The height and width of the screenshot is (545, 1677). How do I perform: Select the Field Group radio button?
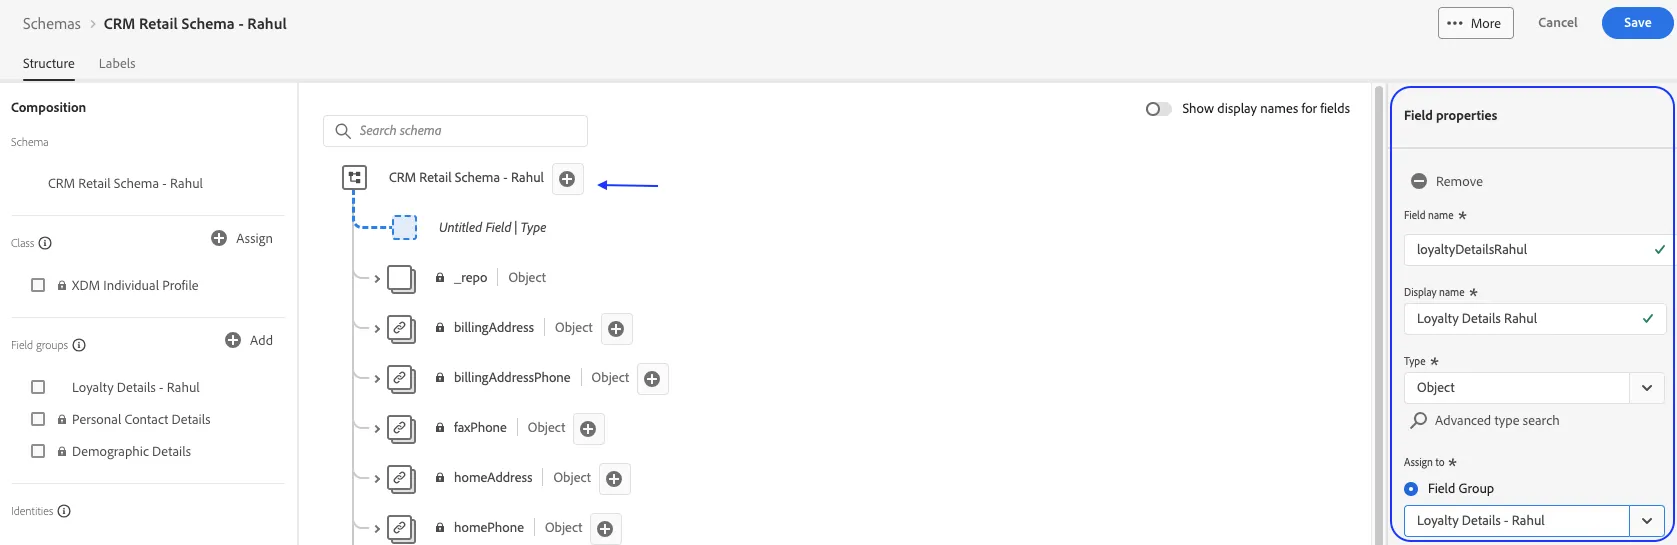point(1411,489)
